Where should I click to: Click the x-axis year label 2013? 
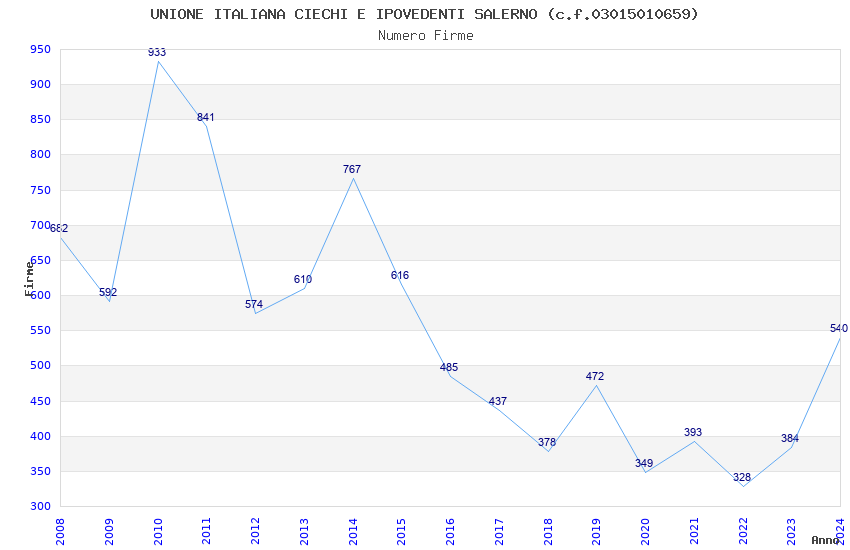(304, 531)
